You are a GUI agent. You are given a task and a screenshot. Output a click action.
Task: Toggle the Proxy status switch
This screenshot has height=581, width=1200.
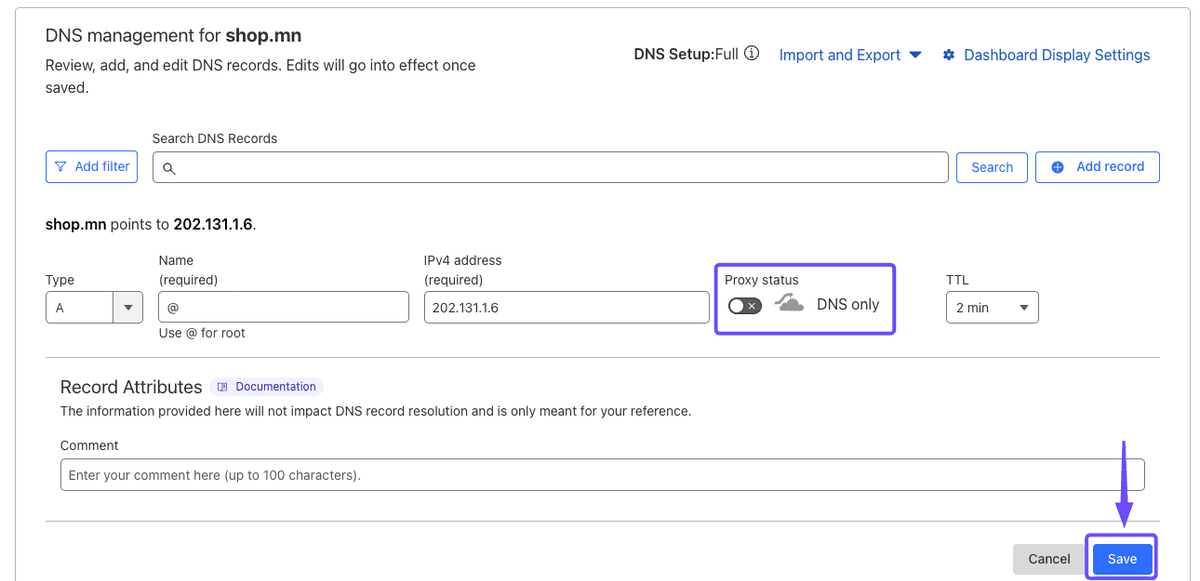pyautogui.click(x=745, y=305)
